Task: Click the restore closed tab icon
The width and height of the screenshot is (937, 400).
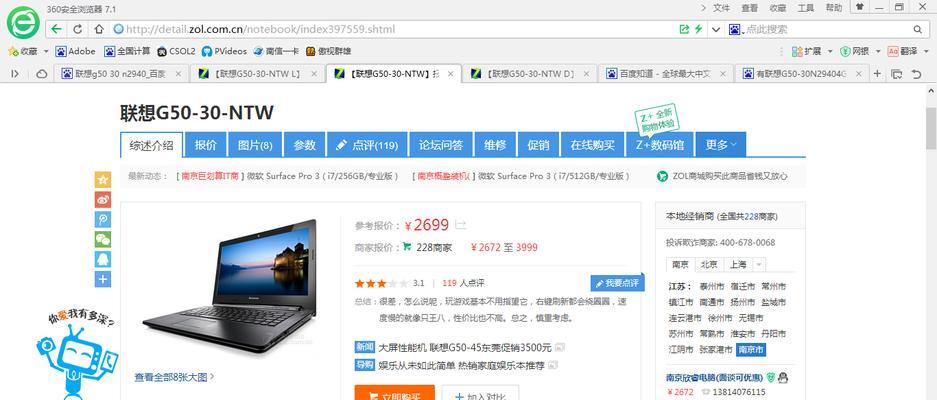Action: 916,74
